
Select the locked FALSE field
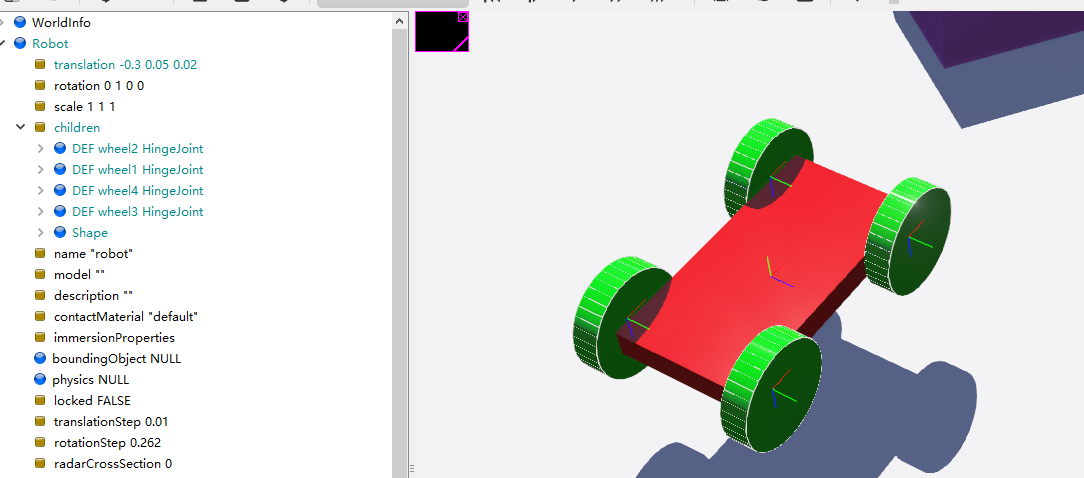[92, 401]
